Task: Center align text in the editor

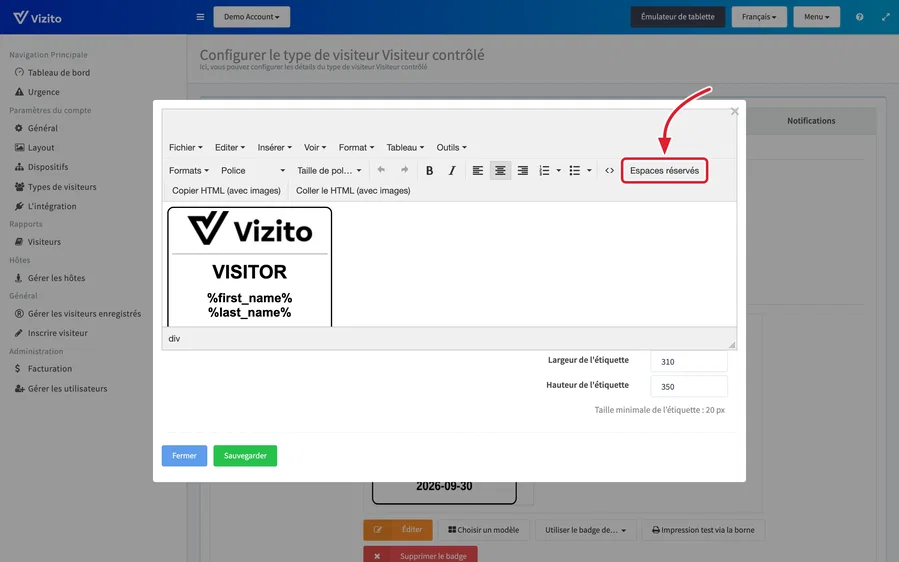Action: (500, 170)
